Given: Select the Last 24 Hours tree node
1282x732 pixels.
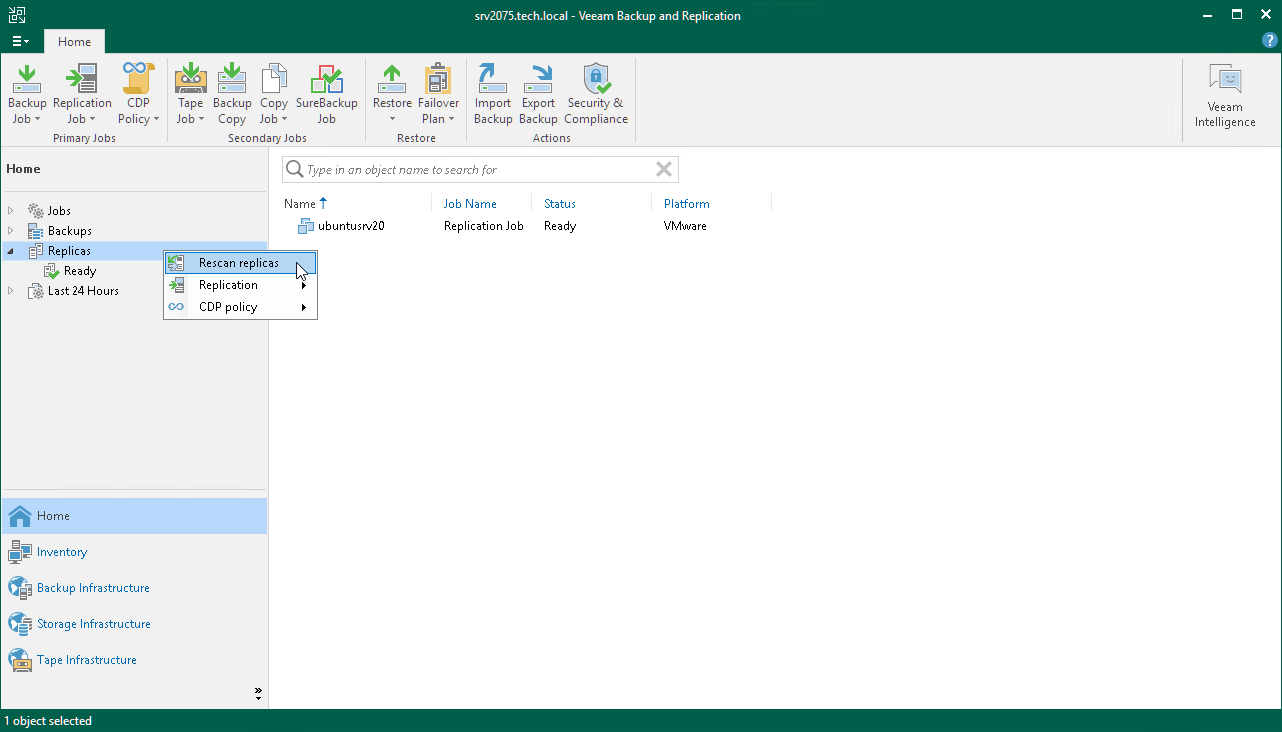Looking at the screenshot, I should pyautogui.click(x=83, y=291).
